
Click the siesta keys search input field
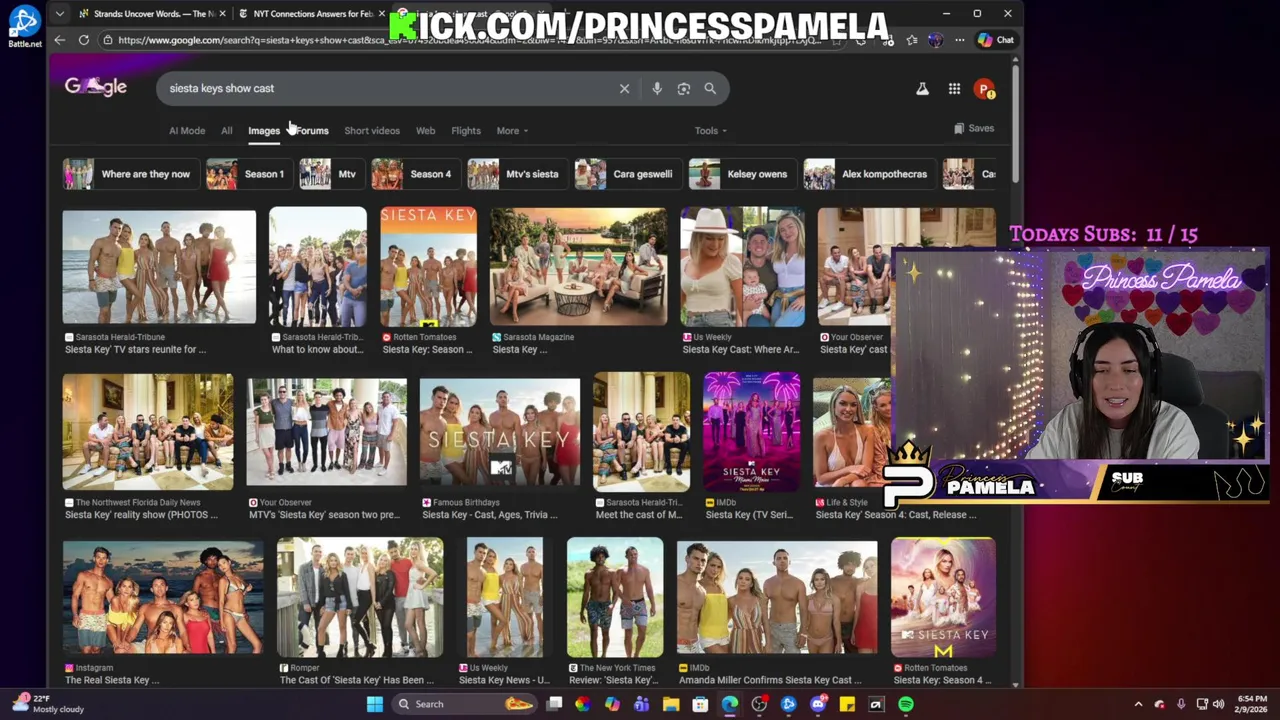(390, 89)
